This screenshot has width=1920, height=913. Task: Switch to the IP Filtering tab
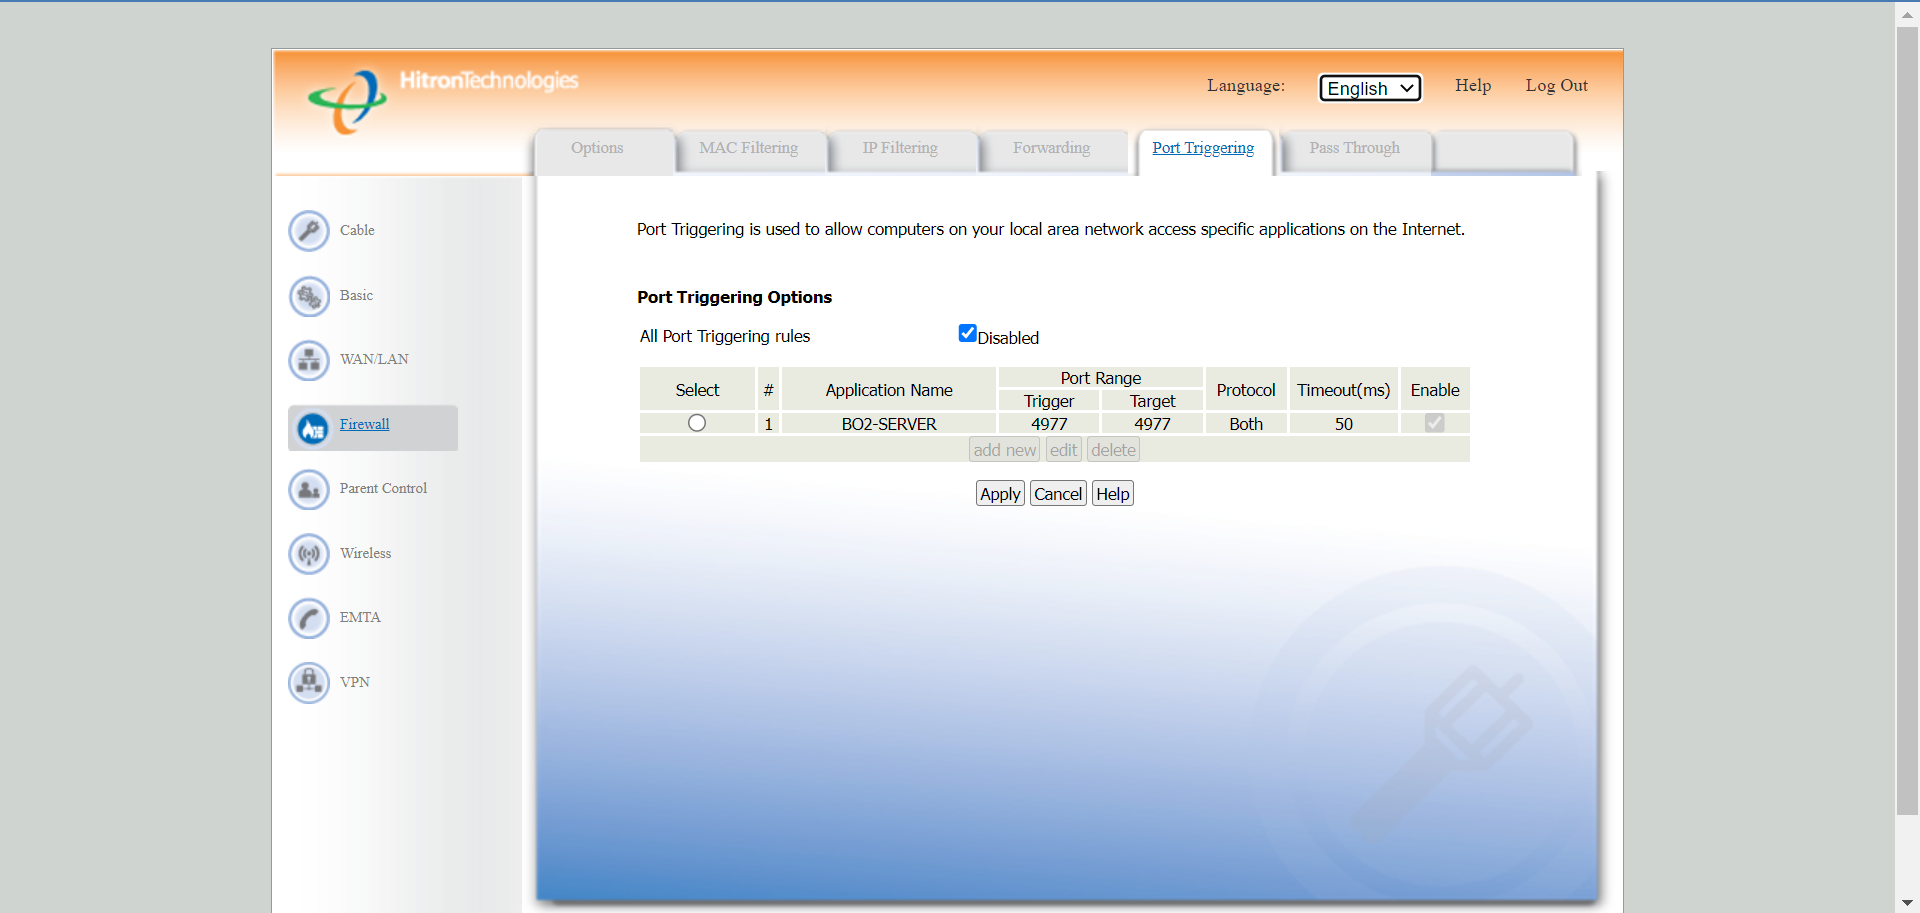pos(900,148)
